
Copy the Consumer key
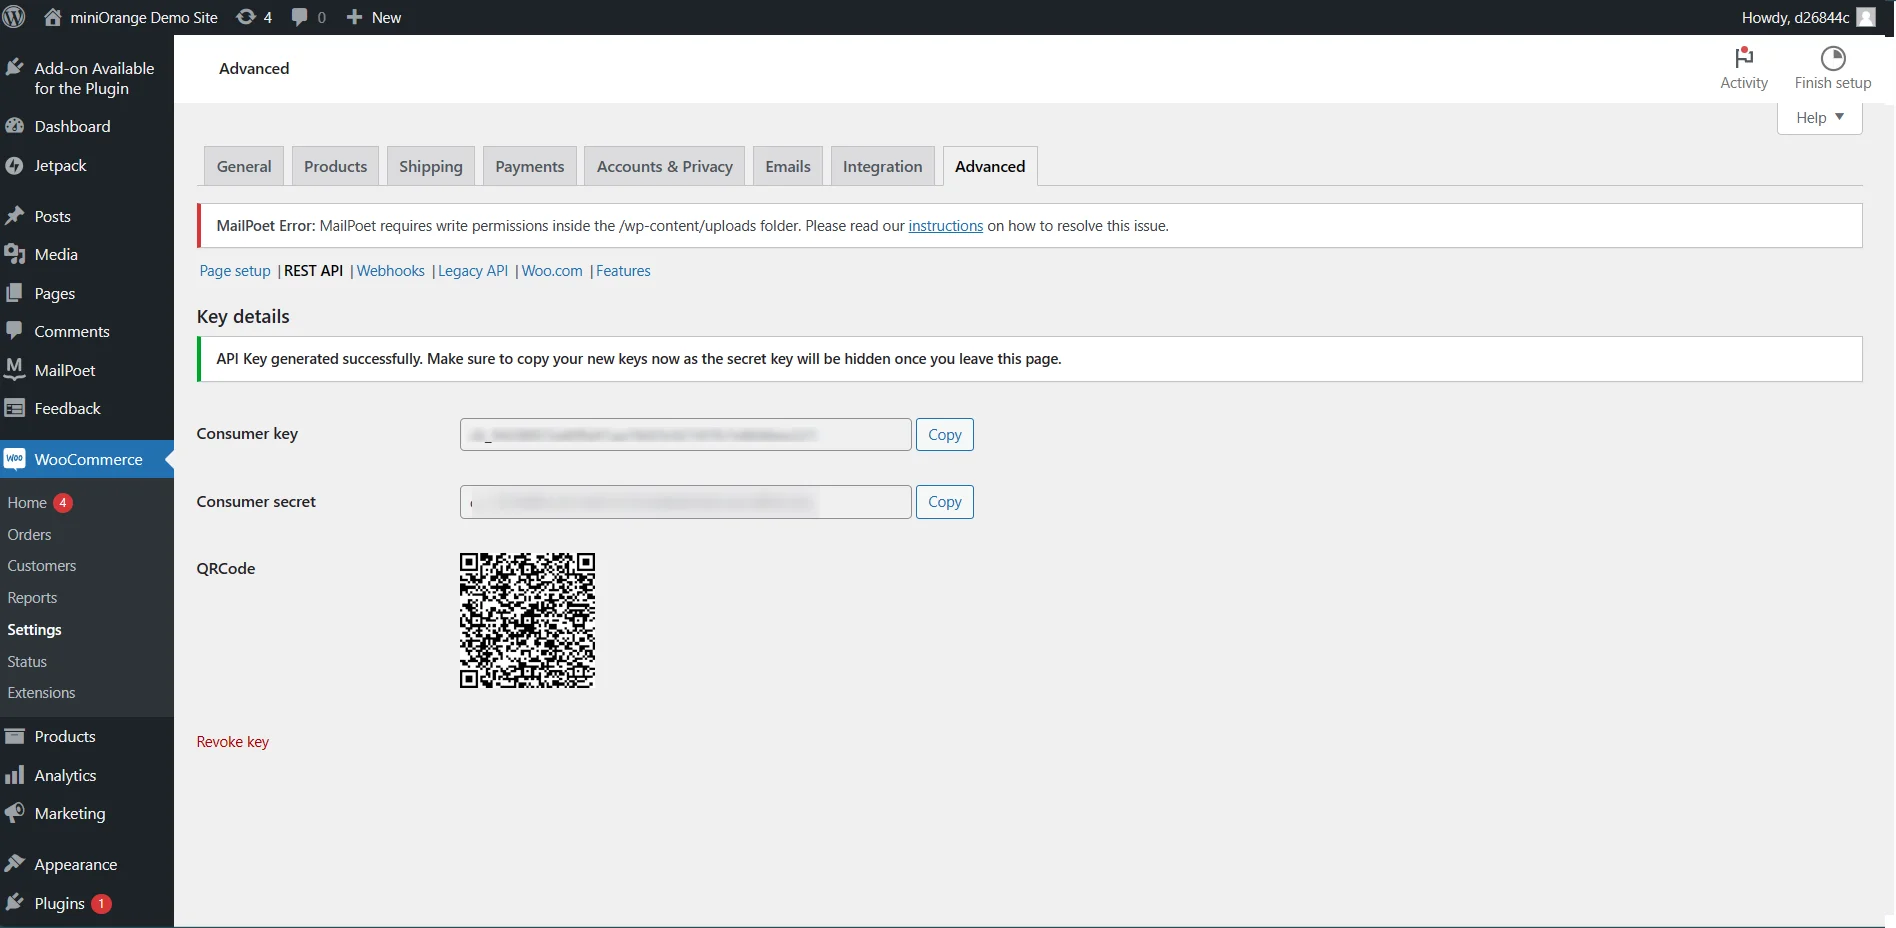pos(944,434)
